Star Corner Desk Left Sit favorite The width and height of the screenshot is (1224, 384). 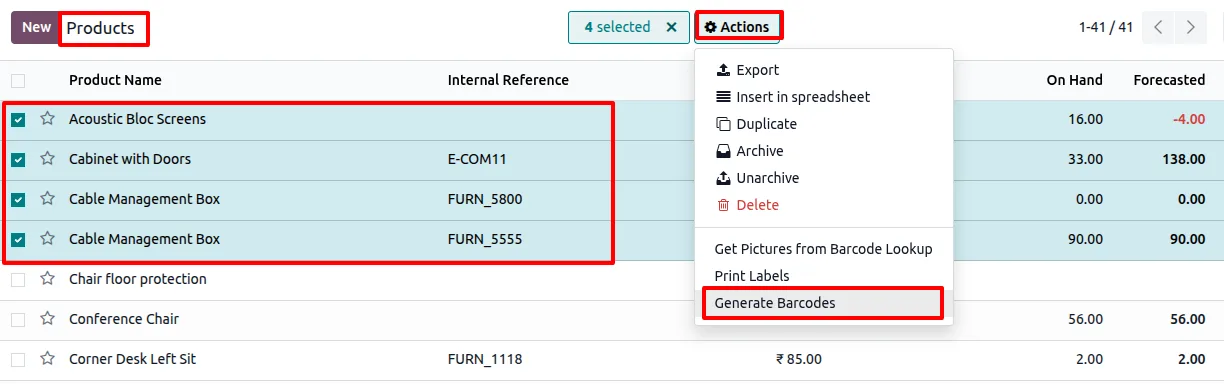47,358
